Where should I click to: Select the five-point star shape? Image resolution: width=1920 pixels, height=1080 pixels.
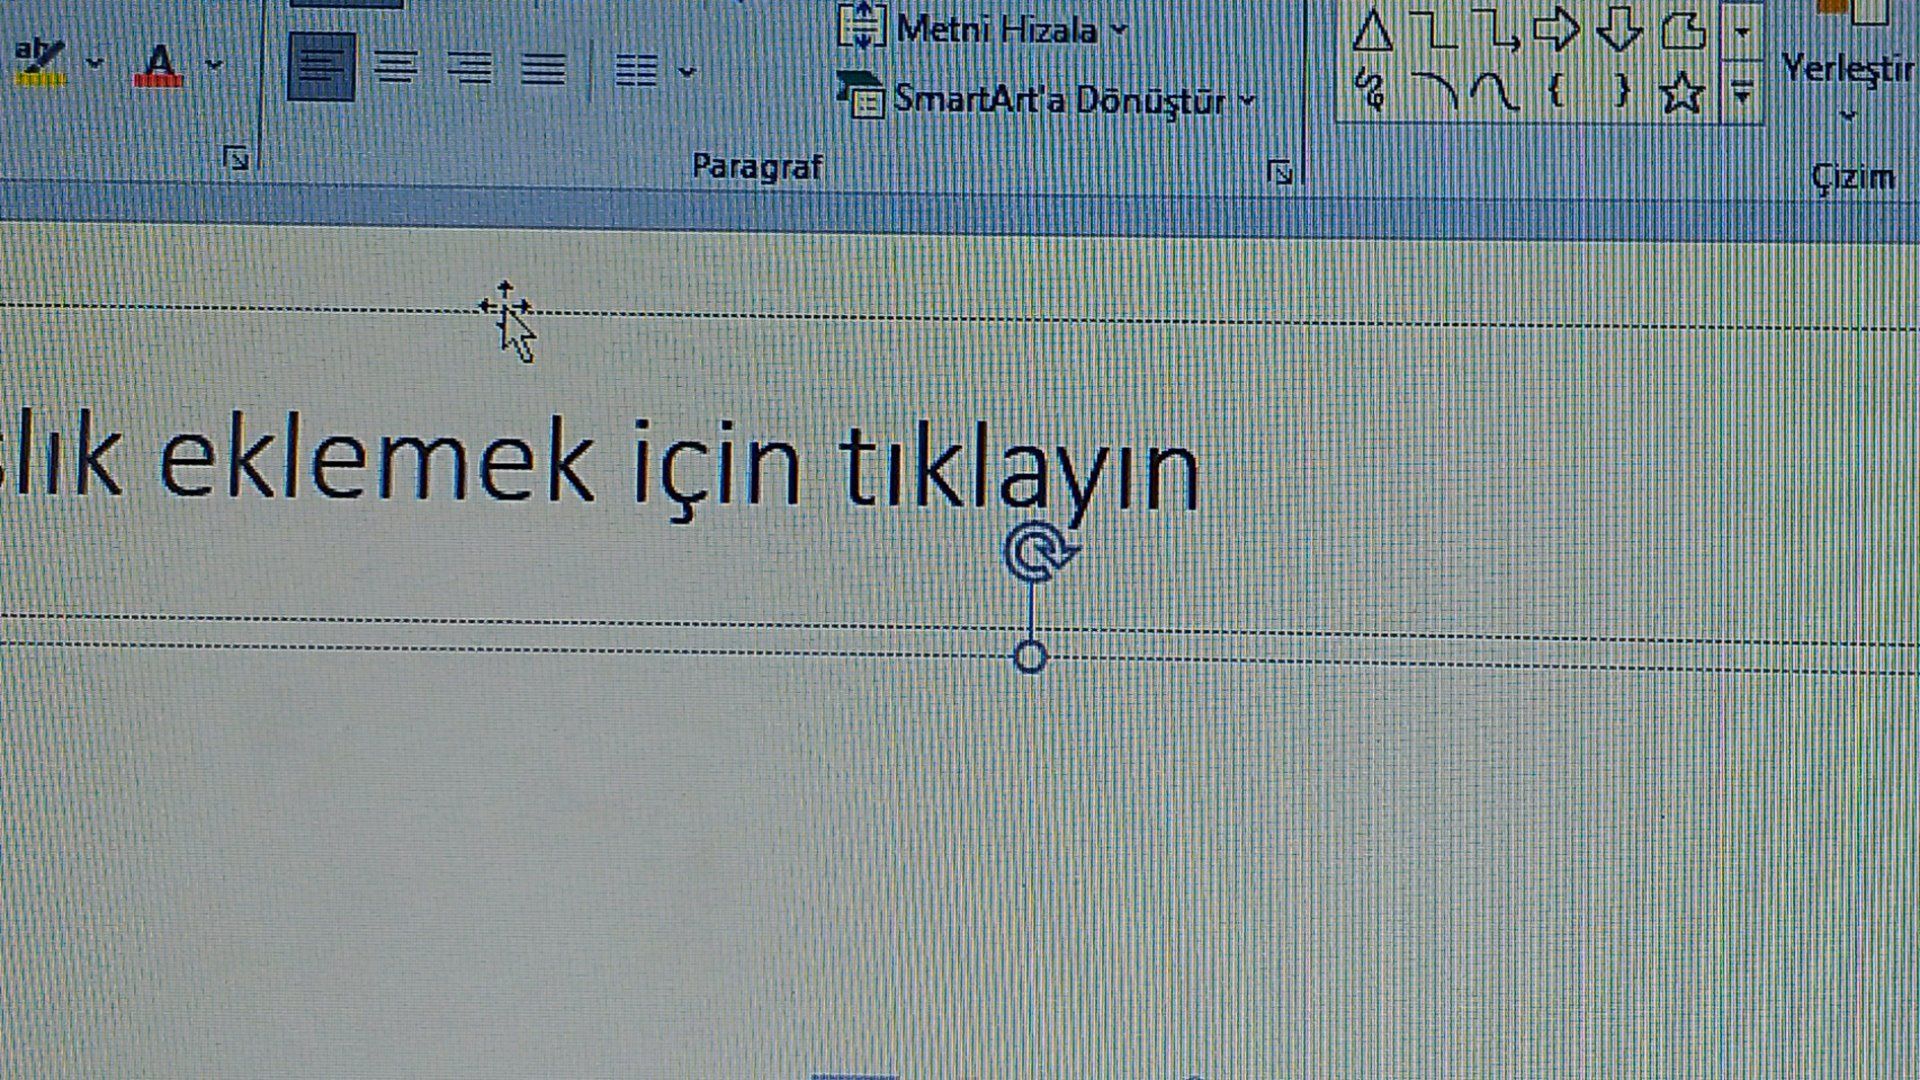click(x=1681, y=94)
